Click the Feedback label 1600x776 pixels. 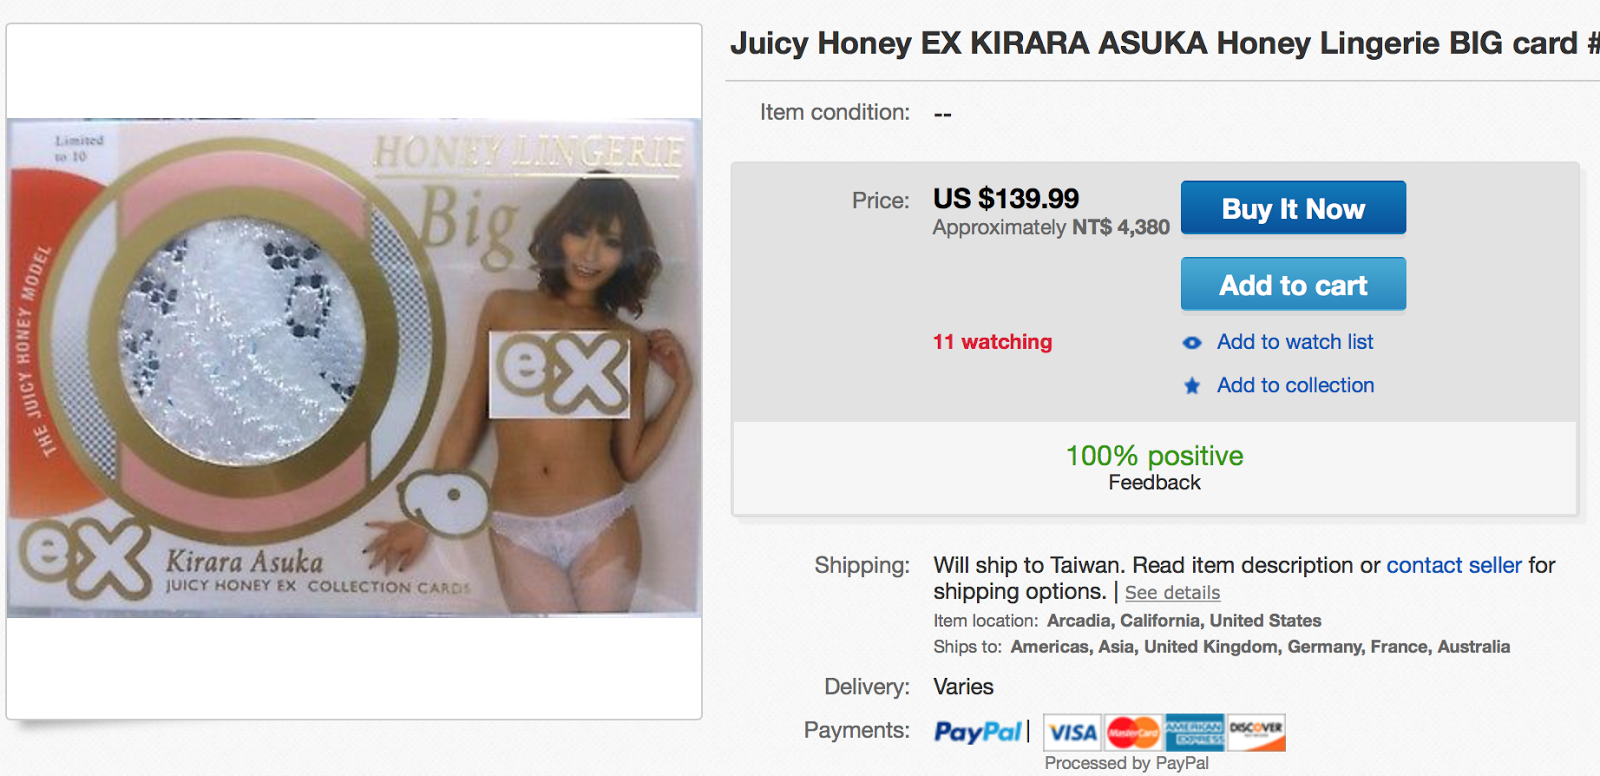pyautogui.click(x=1154, y=483)
